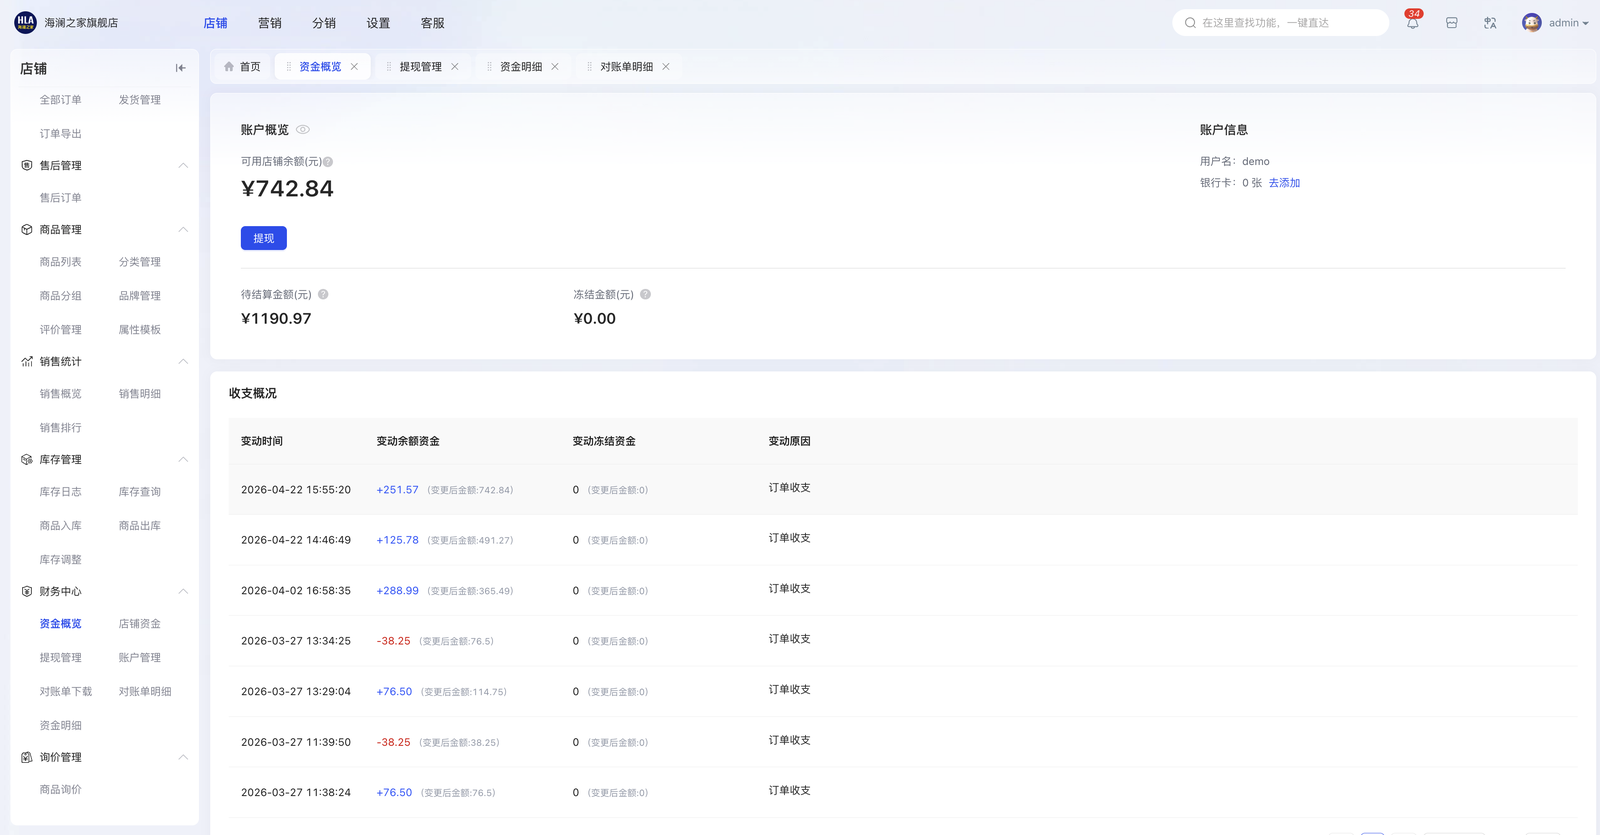The image size is (1600, 835).
Task: Open the admin user dropdown
Action: pos(1555,23)
